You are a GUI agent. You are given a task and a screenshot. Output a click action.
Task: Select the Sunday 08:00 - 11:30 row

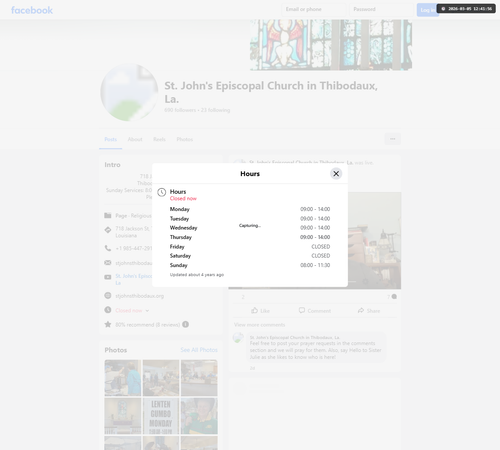pos(250,265)
